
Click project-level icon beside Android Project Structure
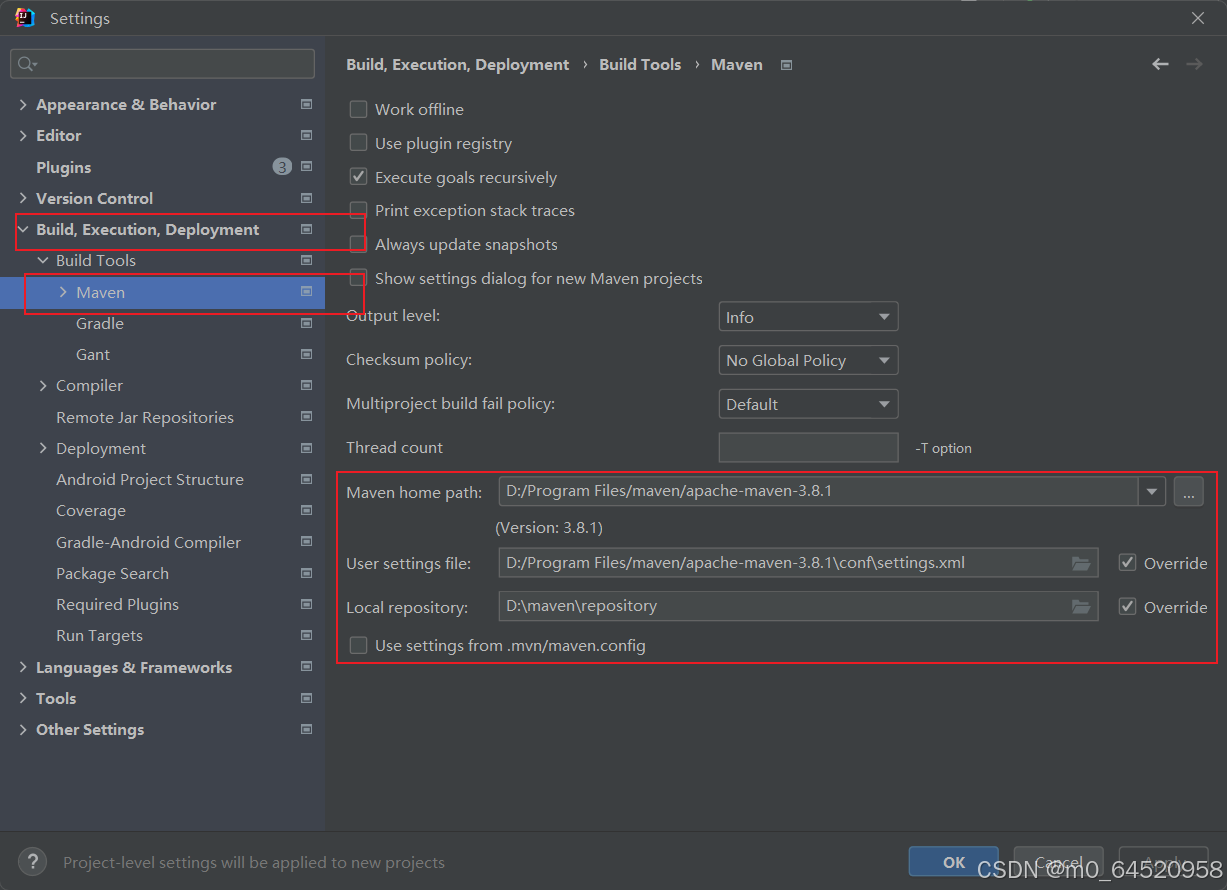tap(306, 479)
